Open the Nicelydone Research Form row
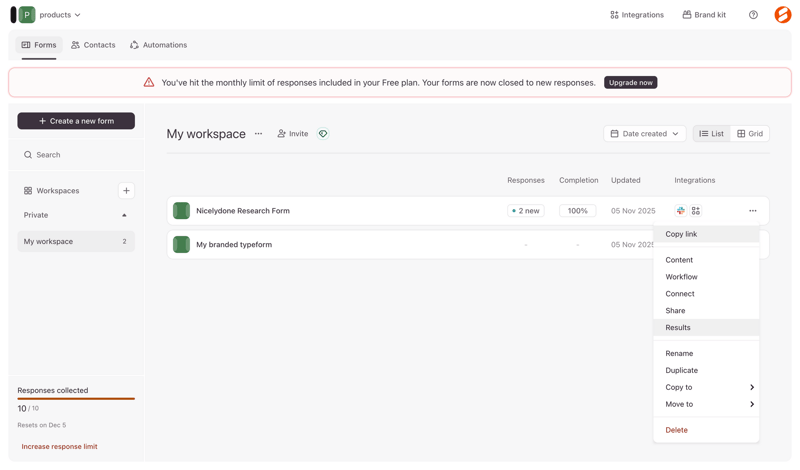800x470 pixels. 468,211
